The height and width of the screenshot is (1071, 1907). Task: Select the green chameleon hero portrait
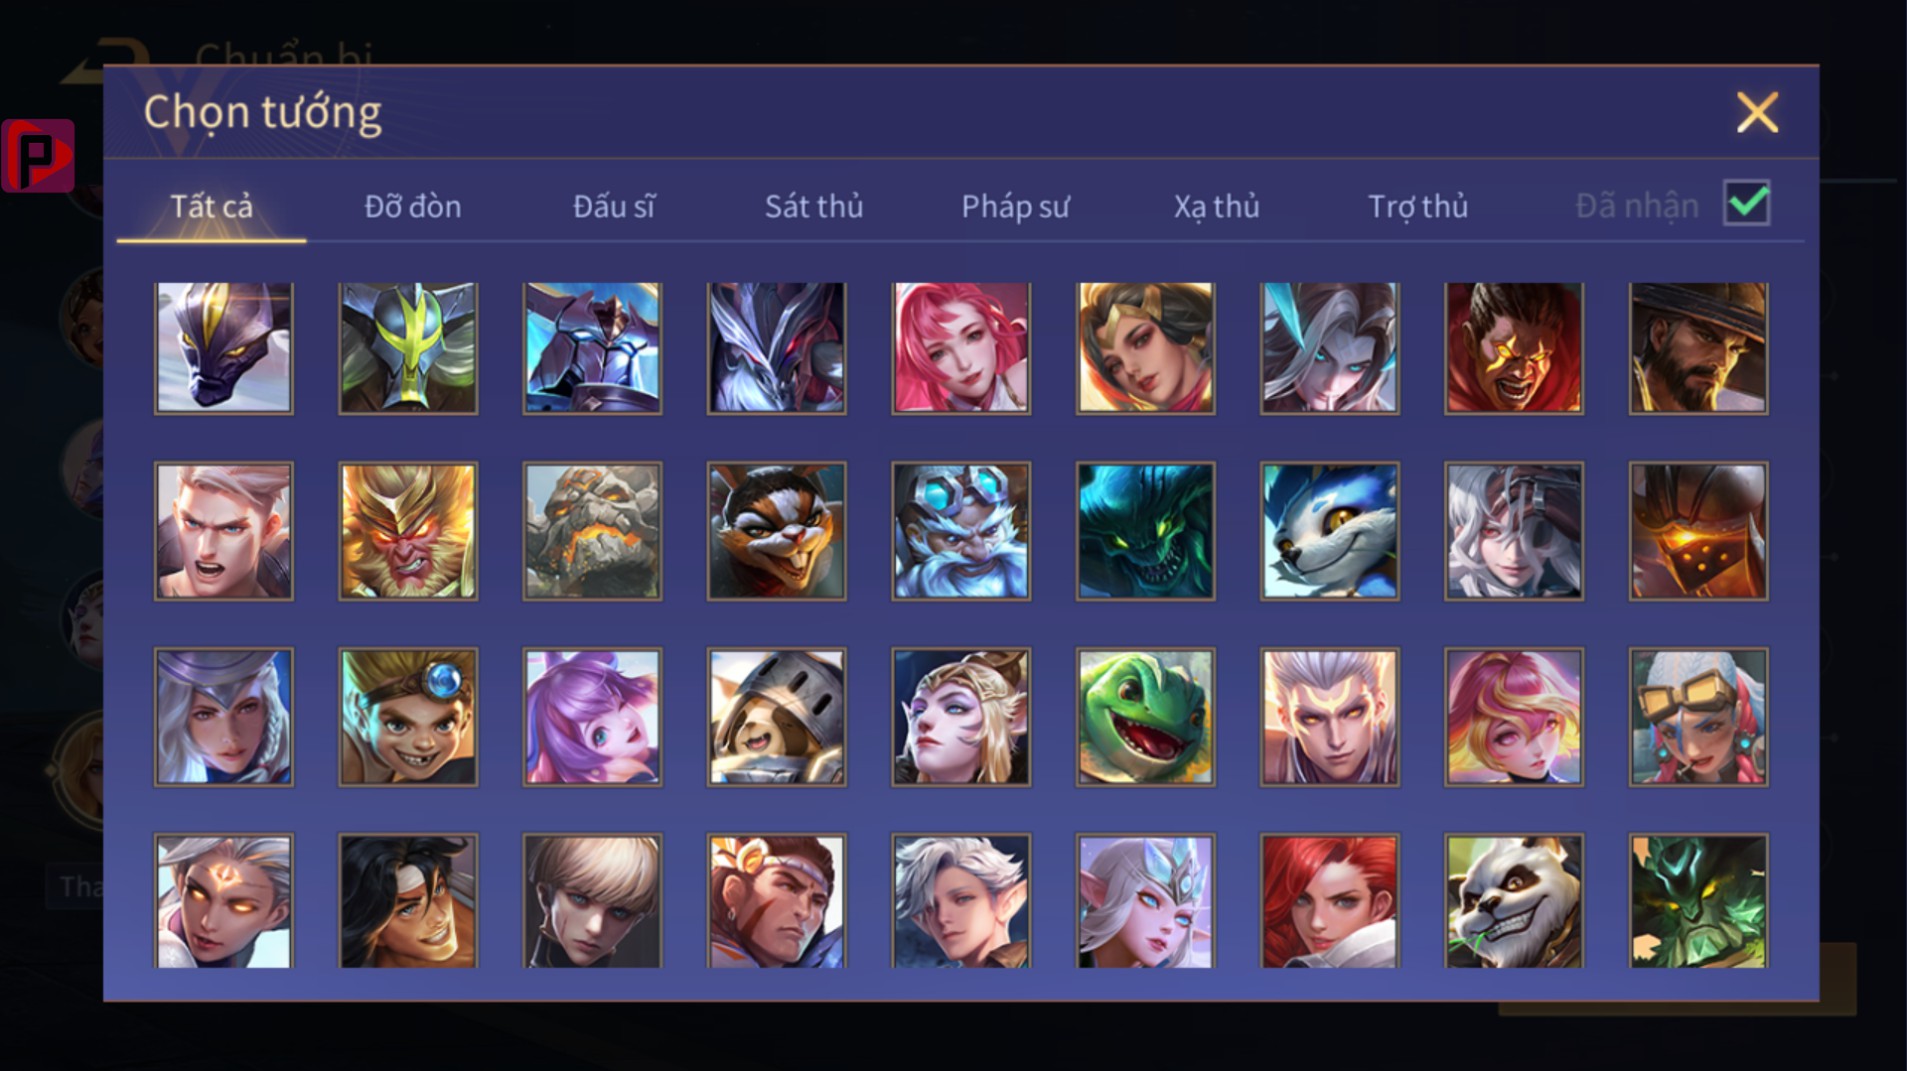[x=1145, y=716]
